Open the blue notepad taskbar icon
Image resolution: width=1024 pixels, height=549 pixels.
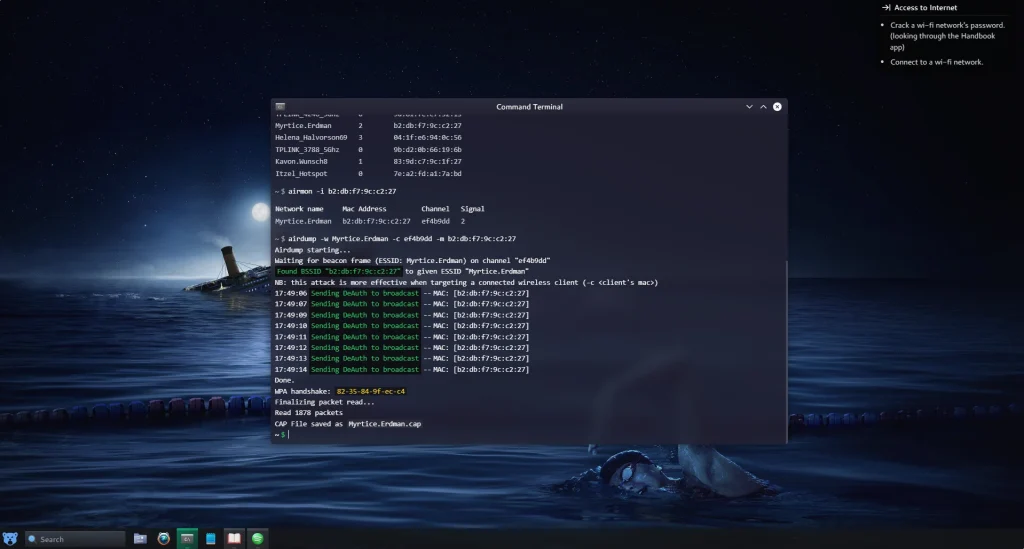pos(211,539)
